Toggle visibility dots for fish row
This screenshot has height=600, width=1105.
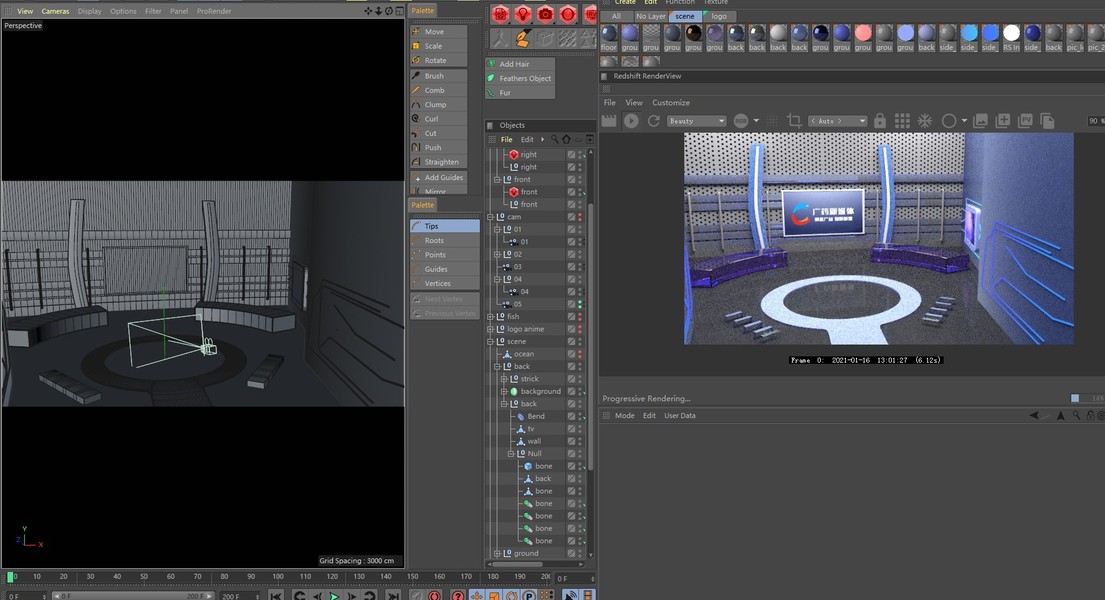[580, 317]
